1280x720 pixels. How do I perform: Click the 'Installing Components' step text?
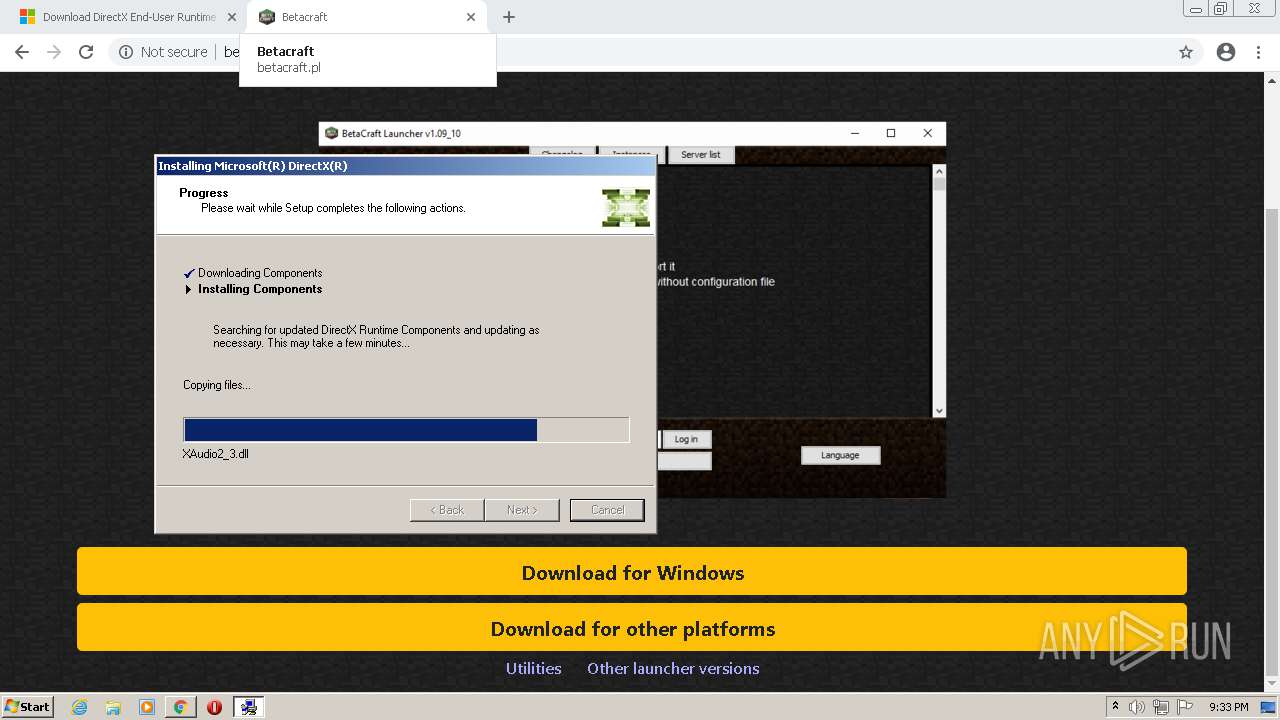(260, 289)
